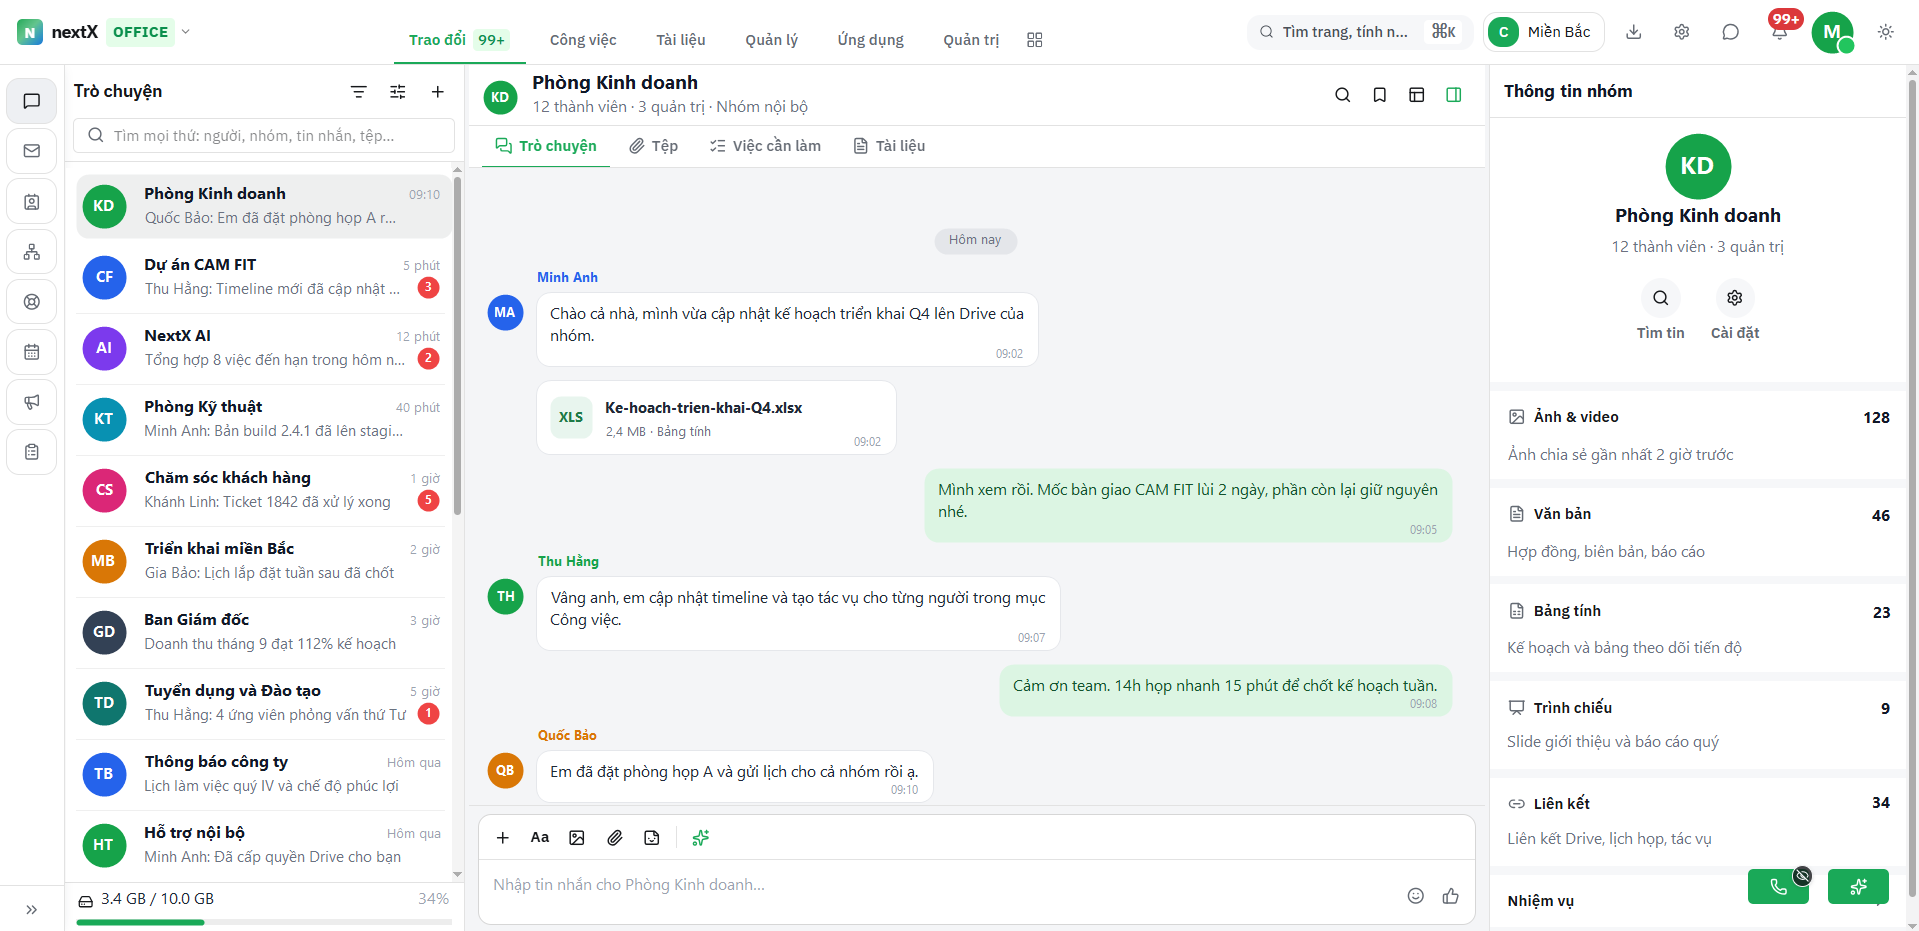Expand the left sidebar with double chevron
The height and width of the screenshot is (931, 1919).
[32, 909]
